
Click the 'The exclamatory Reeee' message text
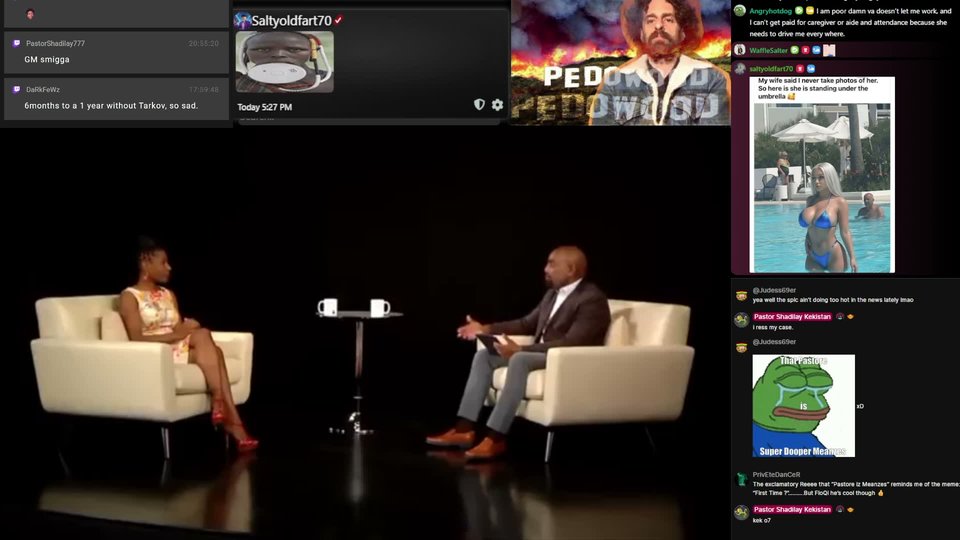[x=856, y=488]
